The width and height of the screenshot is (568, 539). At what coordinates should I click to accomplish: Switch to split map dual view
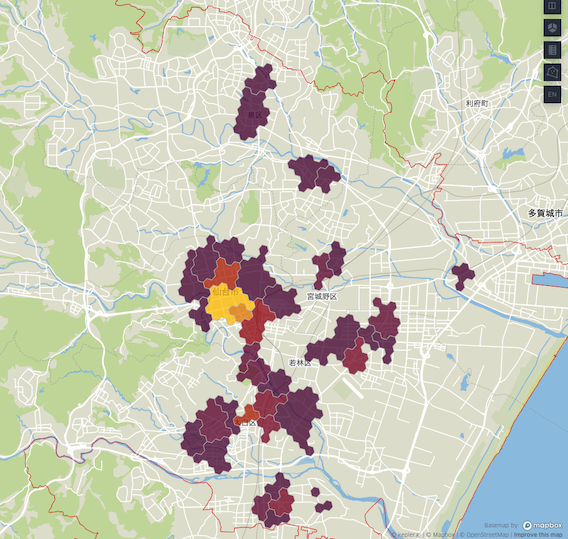(x=552, y=6)
